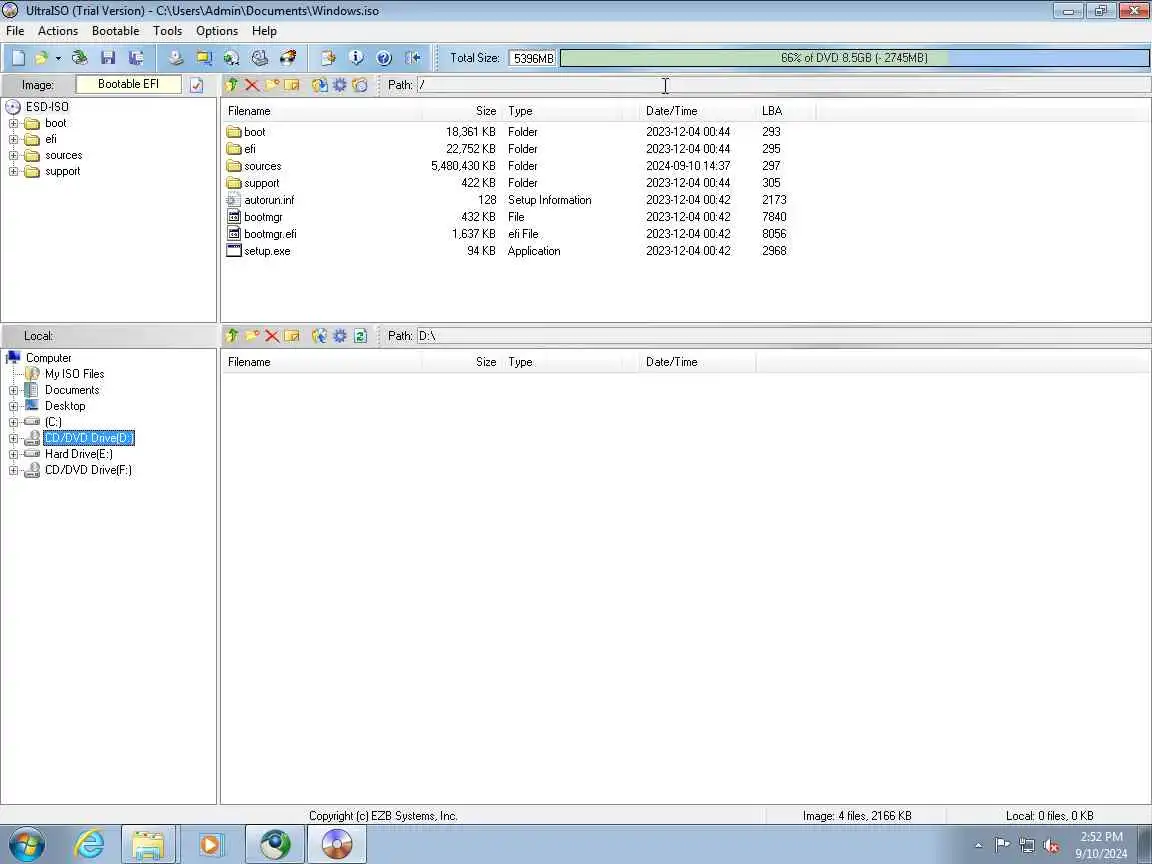Click the Add Files toolbar icon
The height and width of the screenshot is (864, 1152).
click(x=328, y=58)
